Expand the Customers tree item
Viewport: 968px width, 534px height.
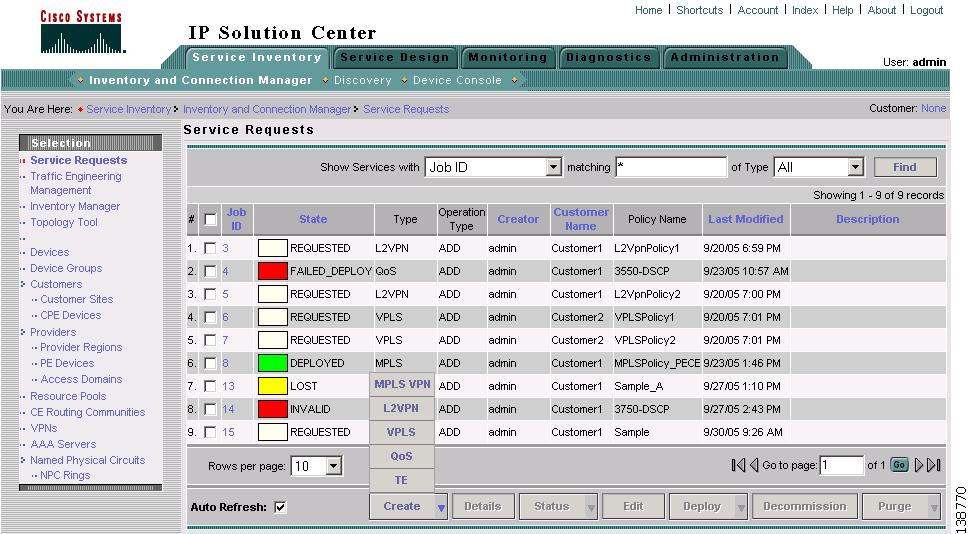(x=23, y=284)
